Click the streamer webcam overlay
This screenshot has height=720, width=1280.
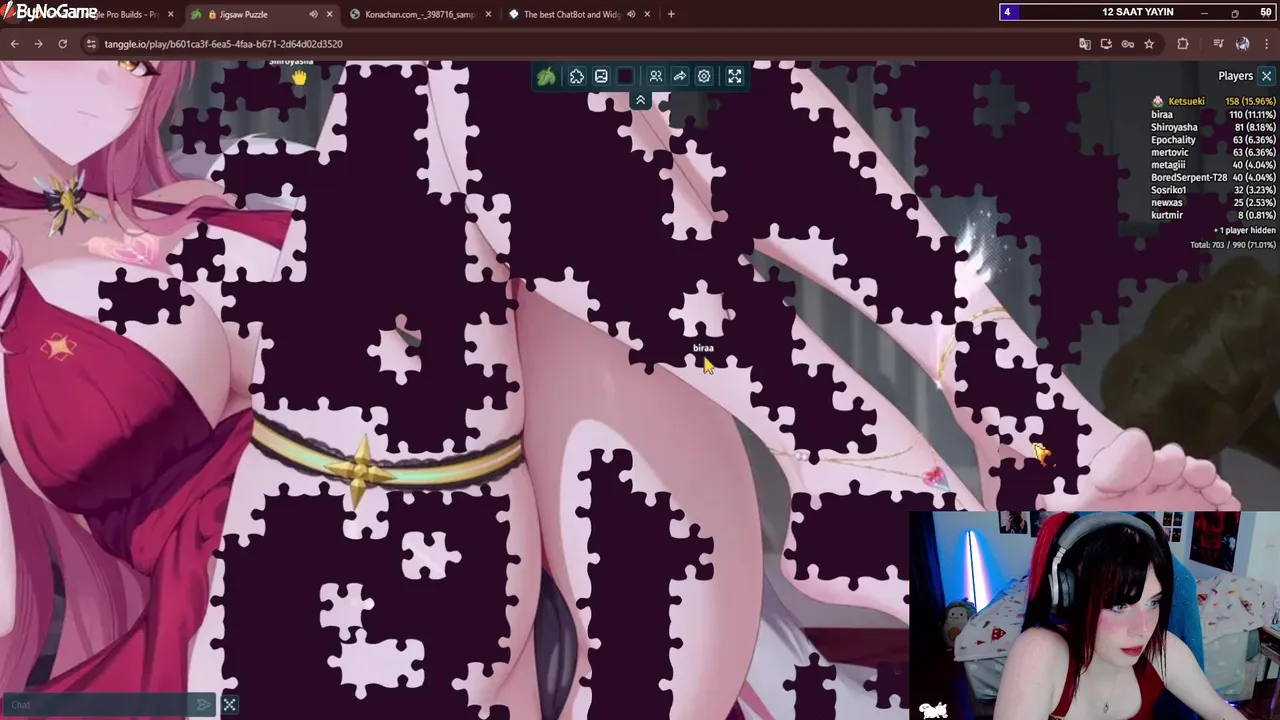coord(1094,615)
